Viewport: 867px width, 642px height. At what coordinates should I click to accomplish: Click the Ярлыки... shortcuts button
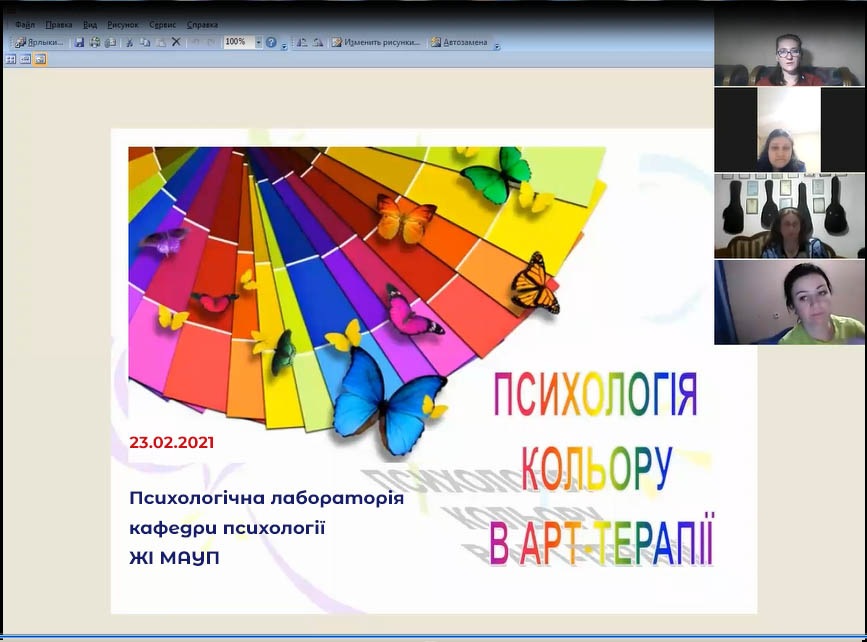[39, 42]
